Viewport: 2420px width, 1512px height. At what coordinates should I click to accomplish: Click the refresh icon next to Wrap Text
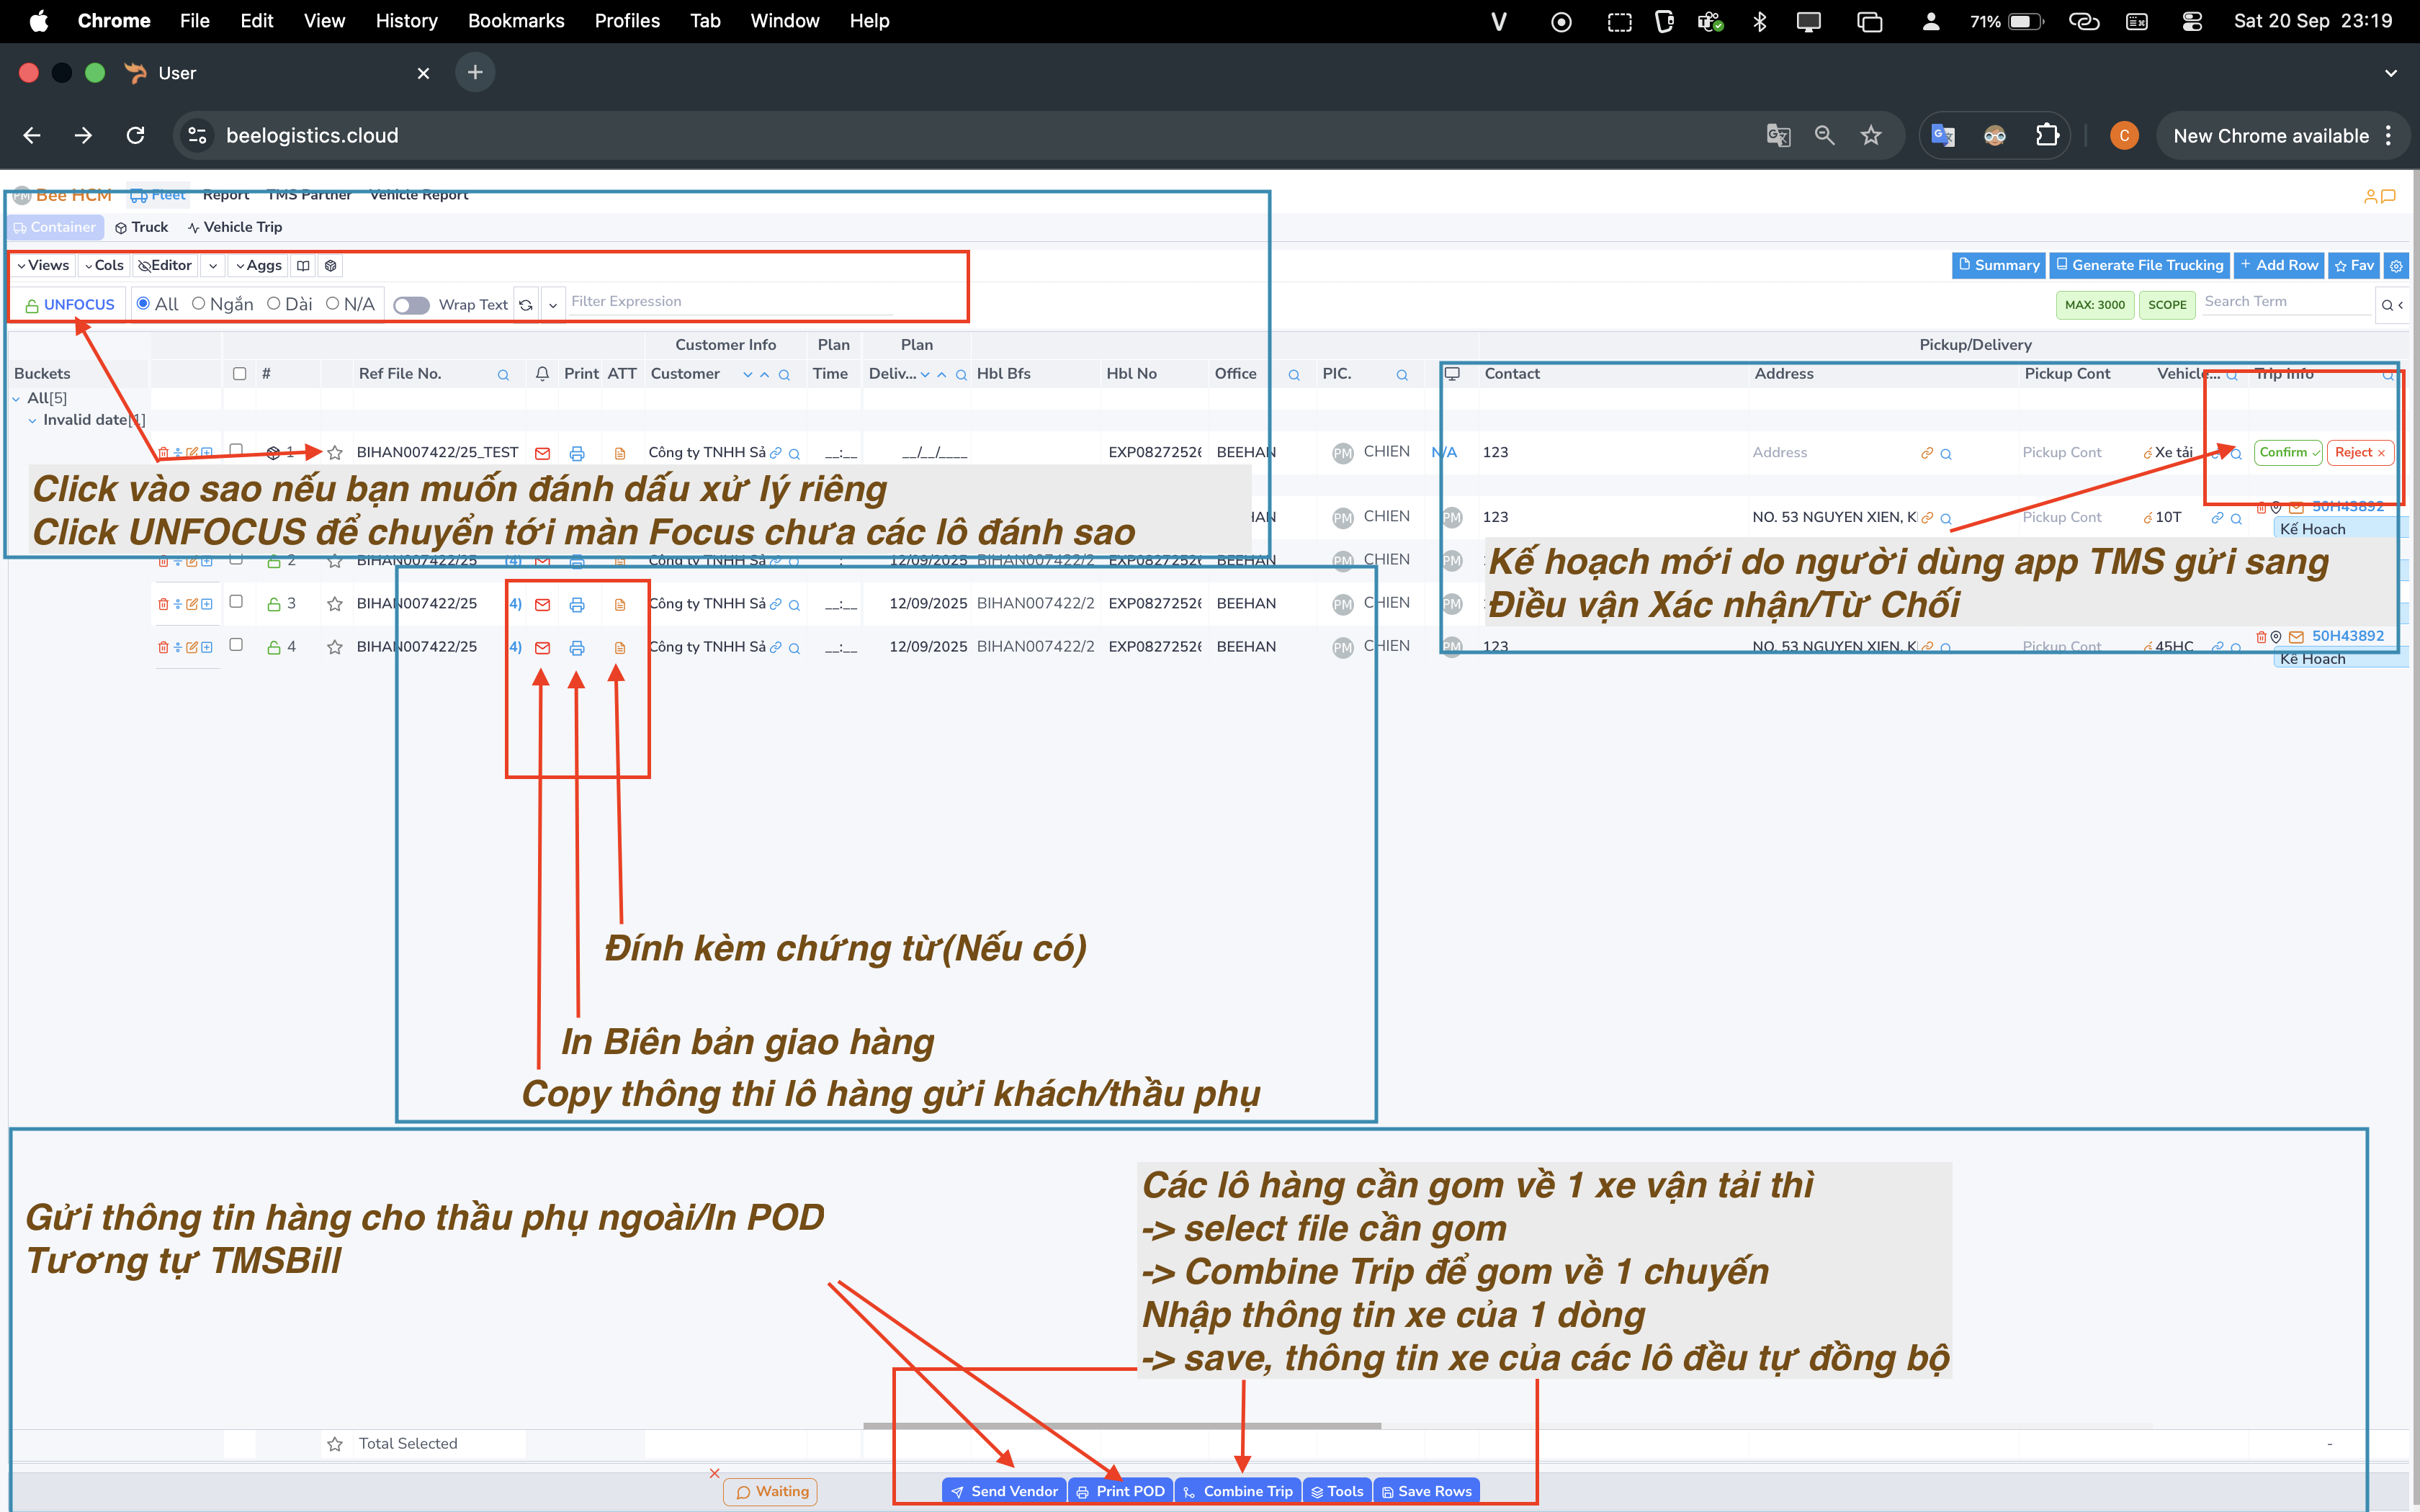(526, 305)
